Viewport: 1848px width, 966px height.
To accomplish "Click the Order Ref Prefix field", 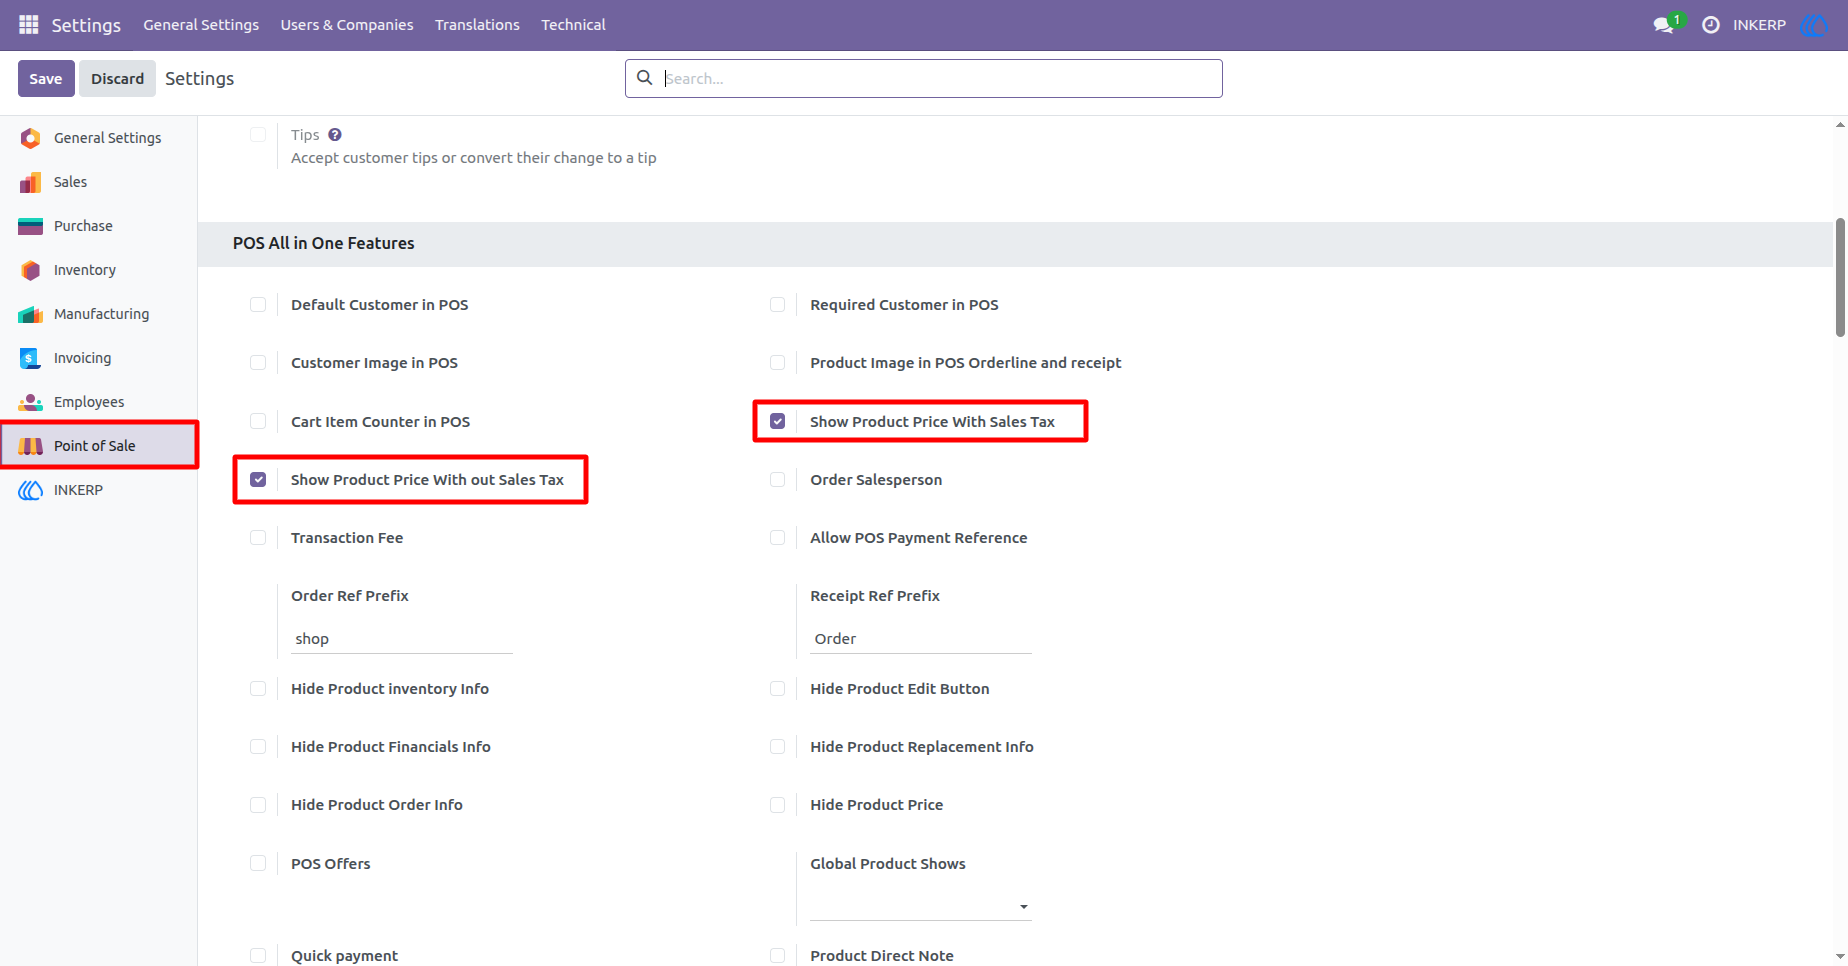I will [402, 639].
